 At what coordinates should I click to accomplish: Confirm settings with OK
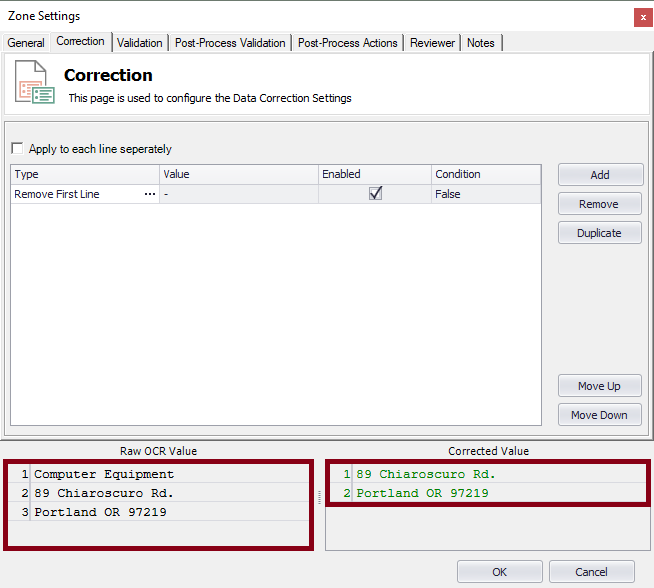(499, 572)
